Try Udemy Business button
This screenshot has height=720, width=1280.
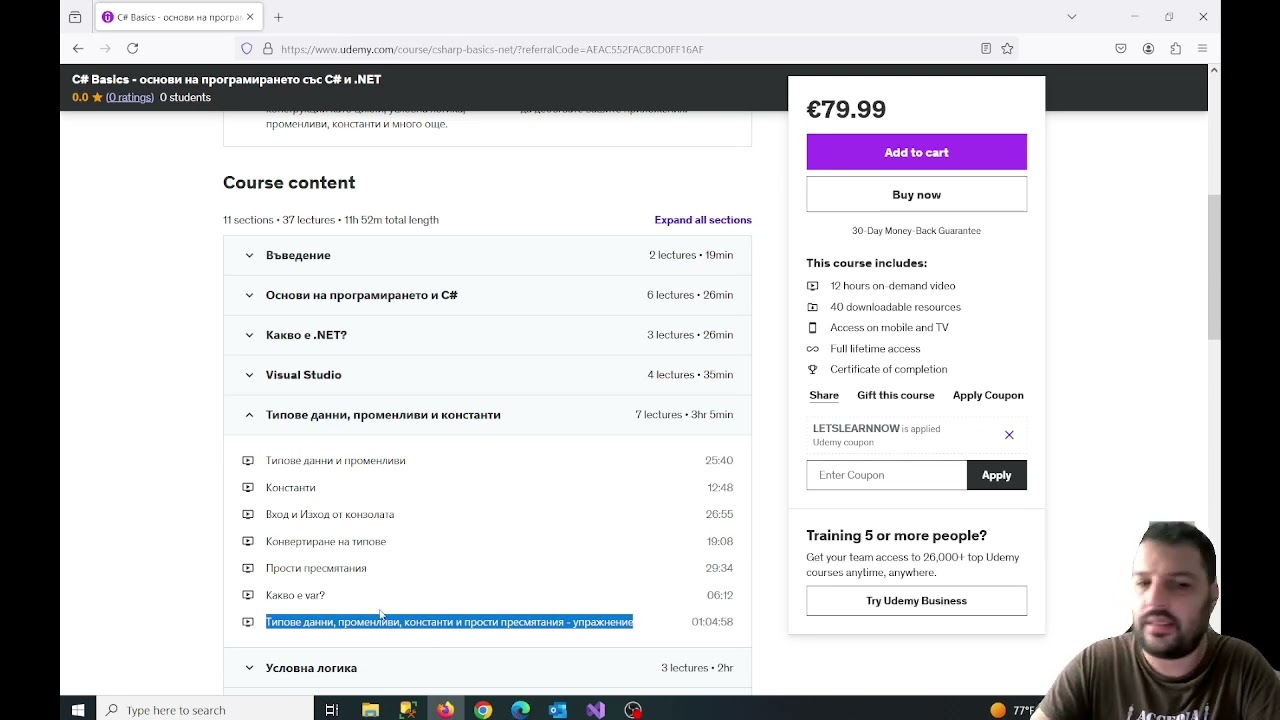pos(916,601)
